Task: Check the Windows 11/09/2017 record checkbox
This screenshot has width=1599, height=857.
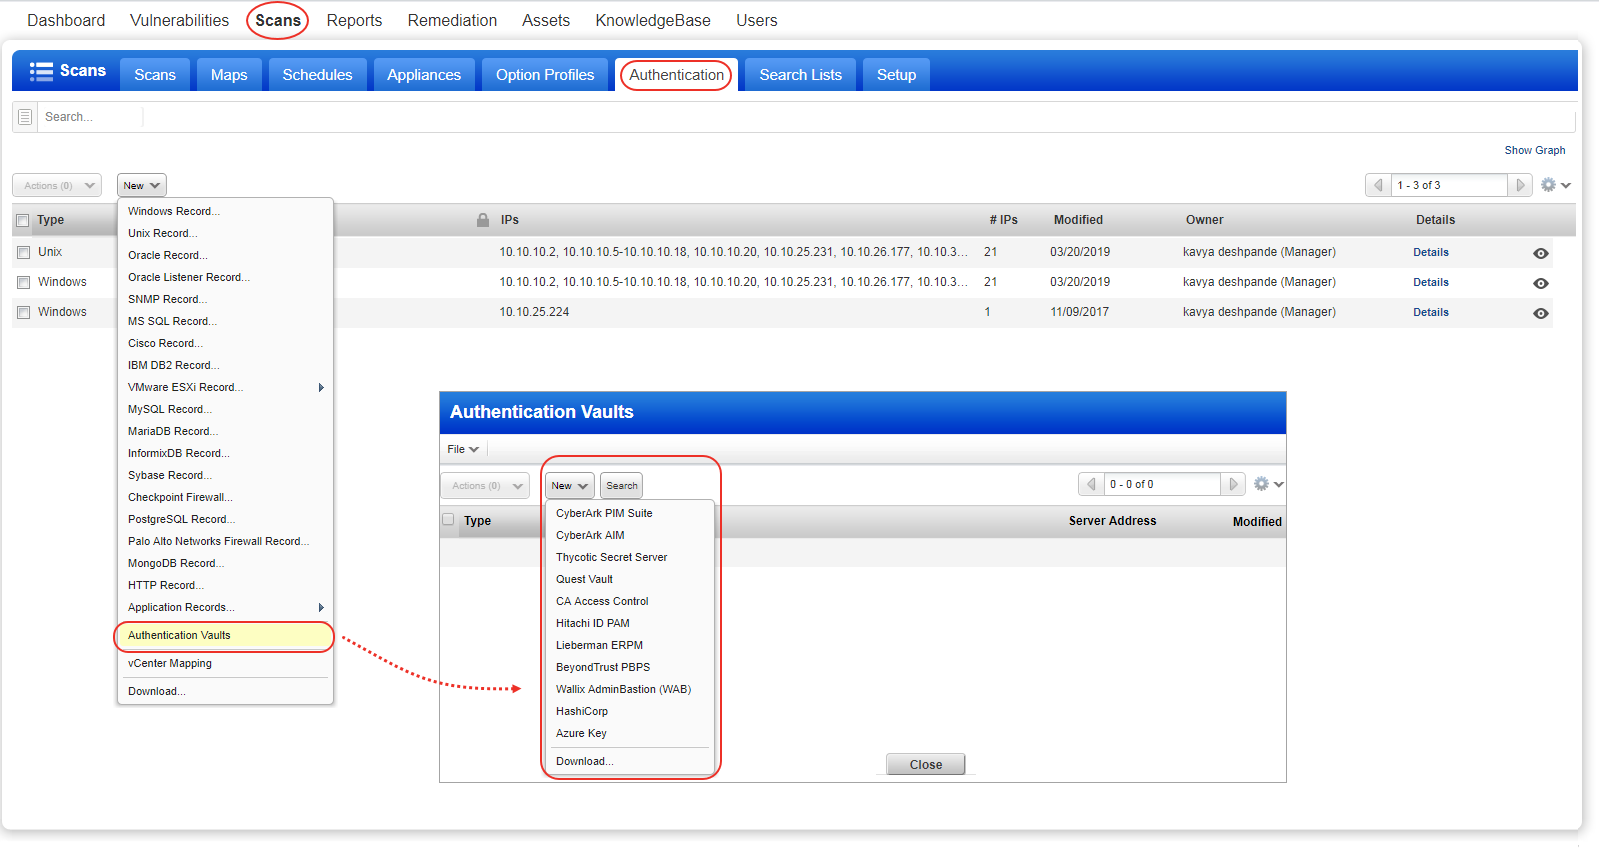Action: click(23, 312)
